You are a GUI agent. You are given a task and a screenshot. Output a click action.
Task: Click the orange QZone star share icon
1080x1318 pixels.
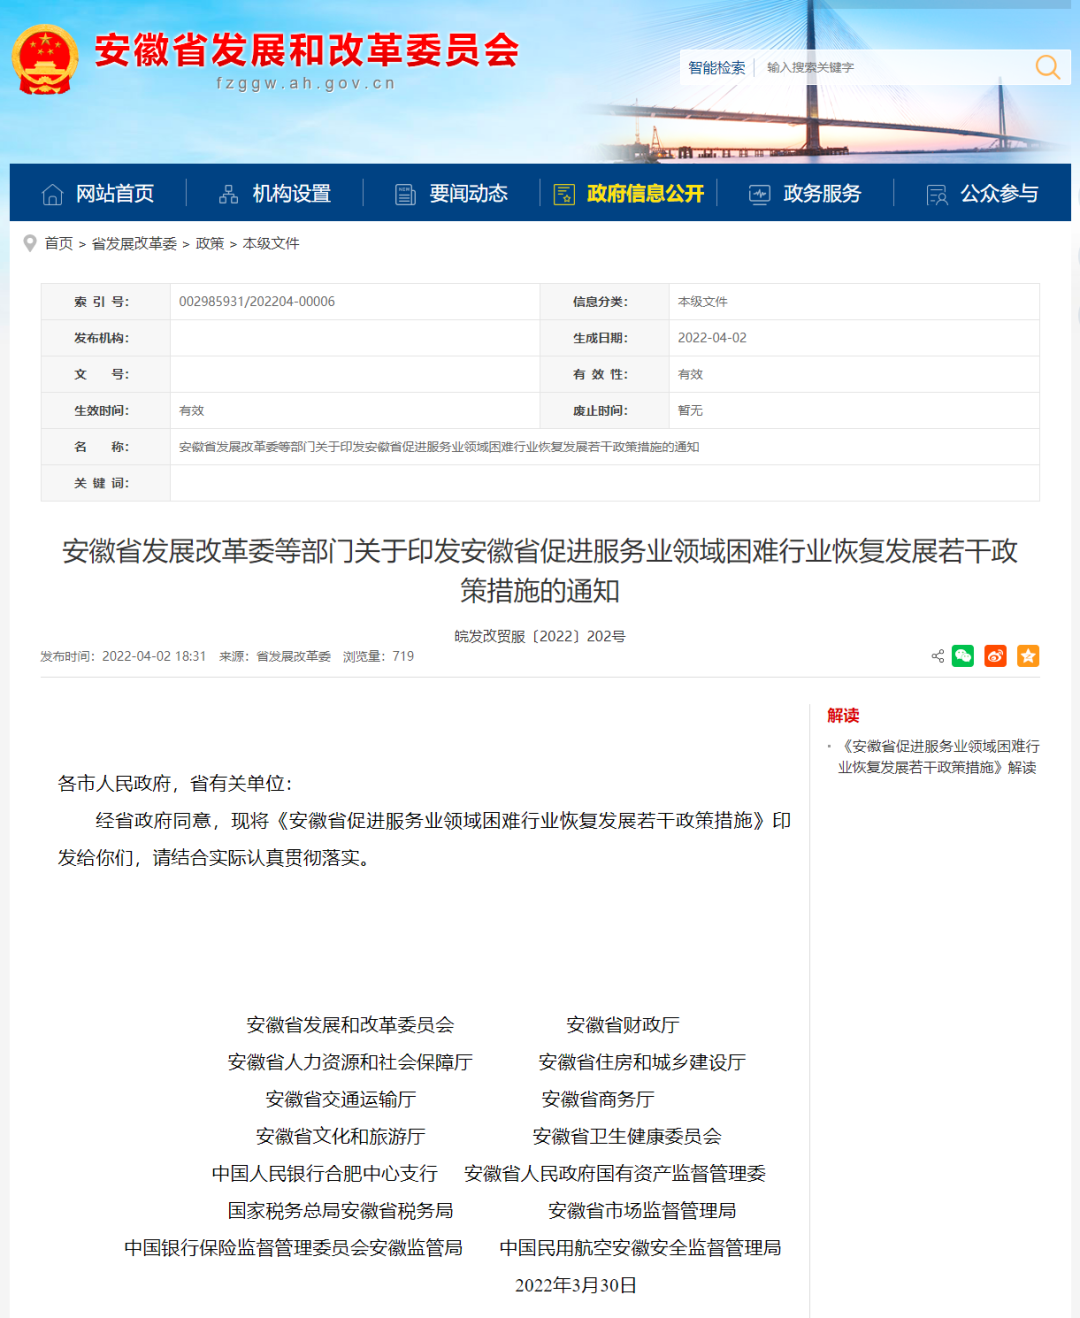(x=1028, y=656)
